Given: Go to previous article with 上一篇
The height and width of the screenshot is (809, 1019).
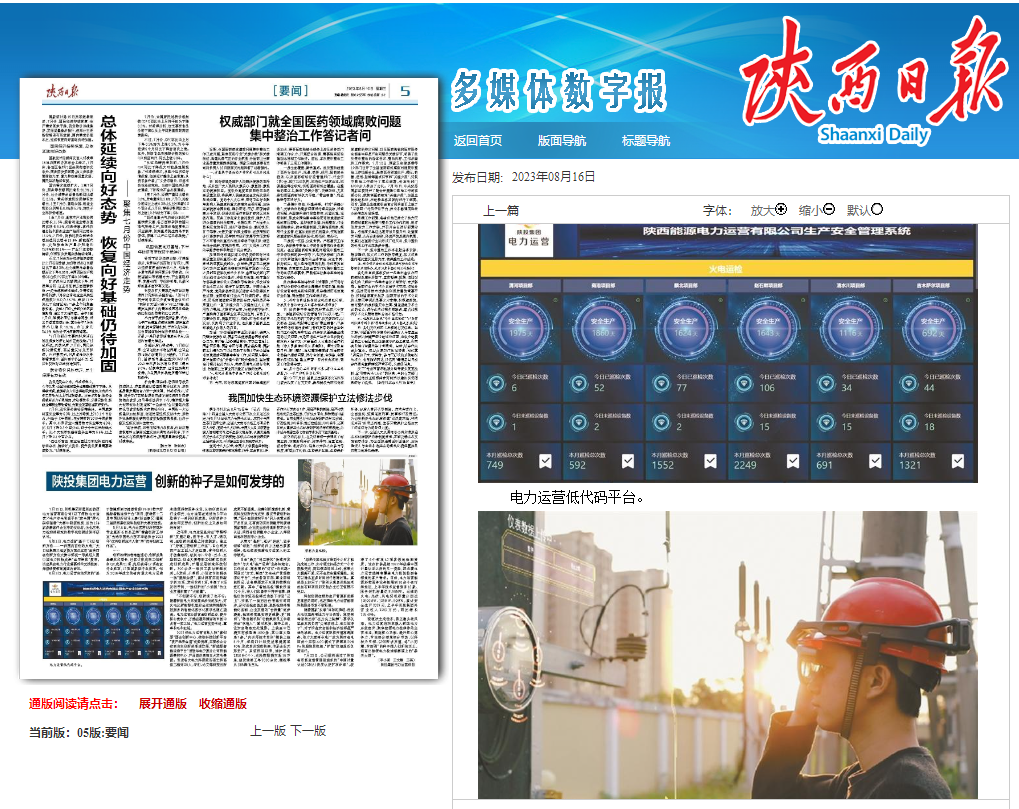Looking at the screenshot, I should tap(501, 211).
